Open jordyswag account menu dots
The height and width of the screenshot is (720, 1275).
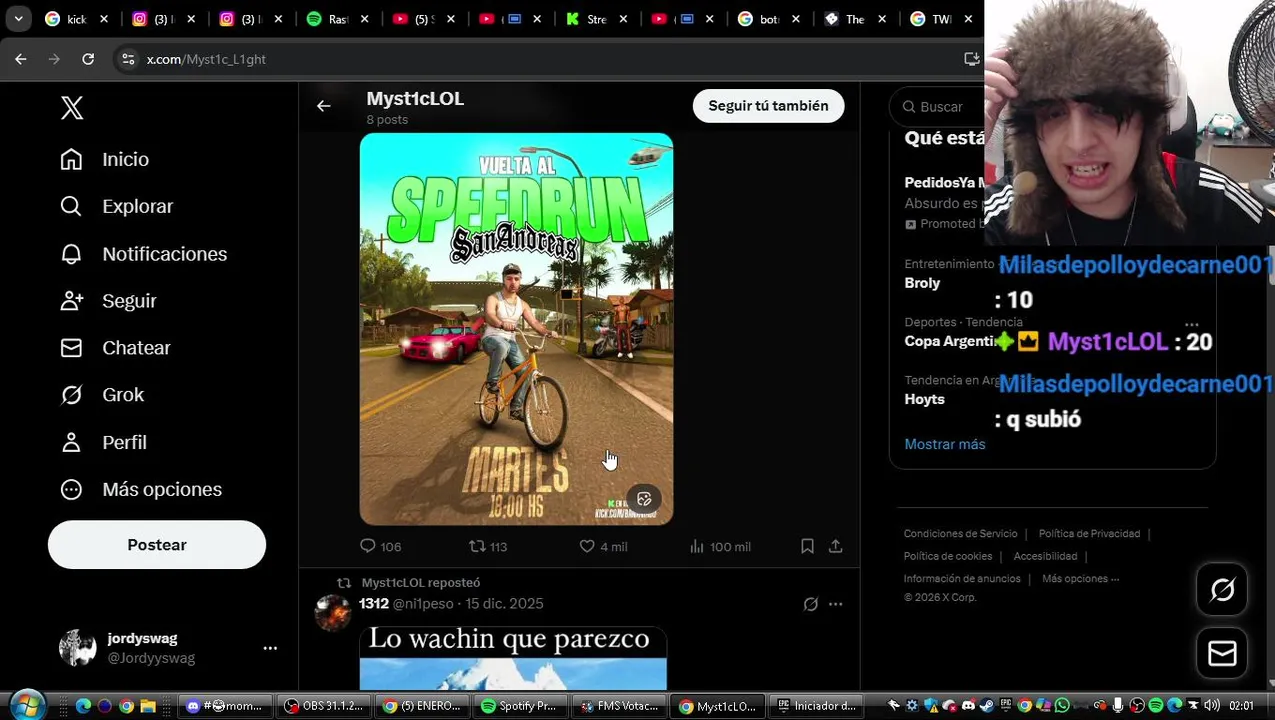pyautogui.click(x=270, y=648)
